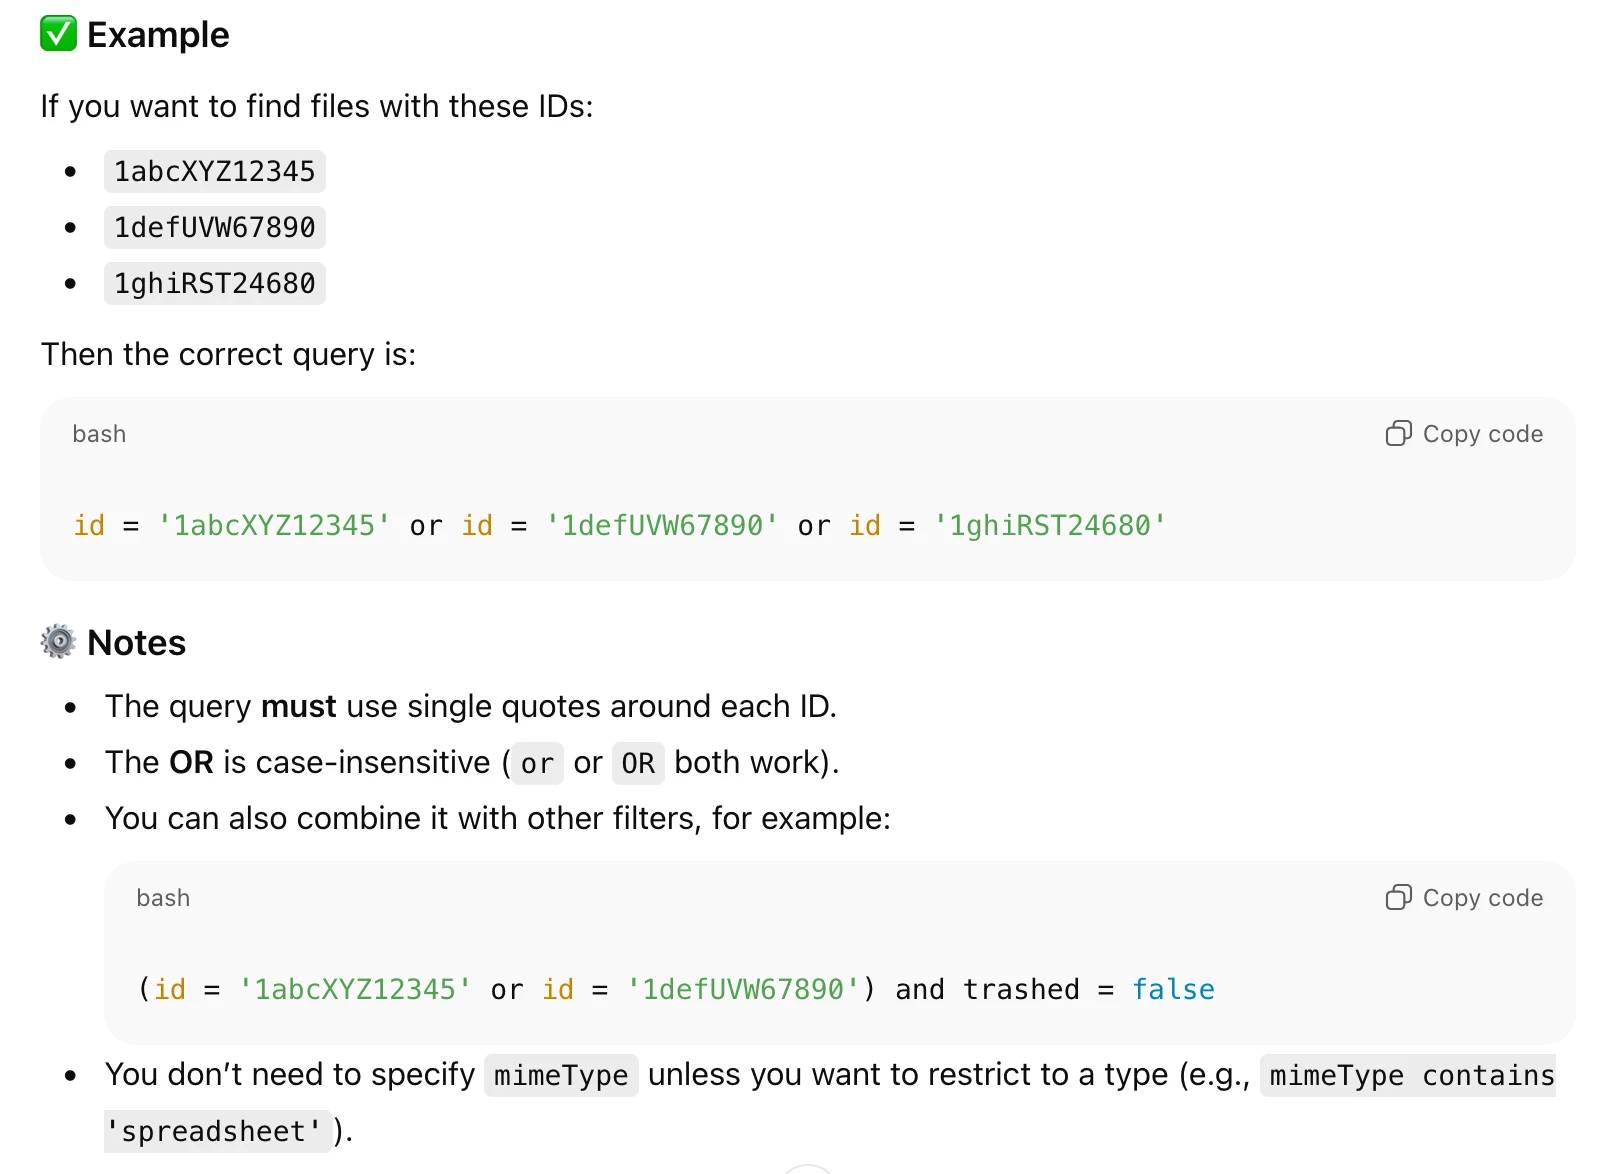Select the inline code 1abcXYZ12345 bullet
Image resolution: width=1606 pixels, height=1174 pixels.
tap(215, 171)
